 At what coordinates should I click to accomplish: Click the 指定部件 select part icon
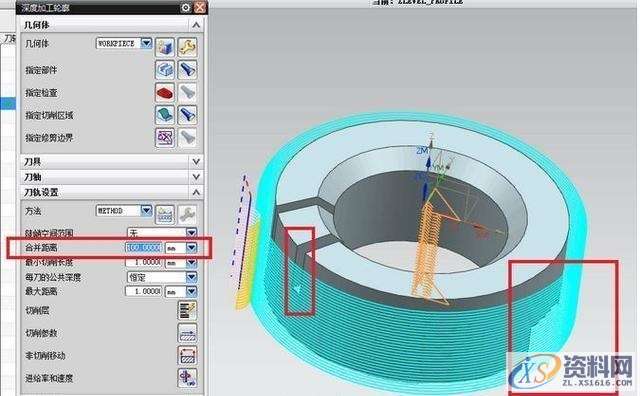pyautogui.click(x=165, y=70)
